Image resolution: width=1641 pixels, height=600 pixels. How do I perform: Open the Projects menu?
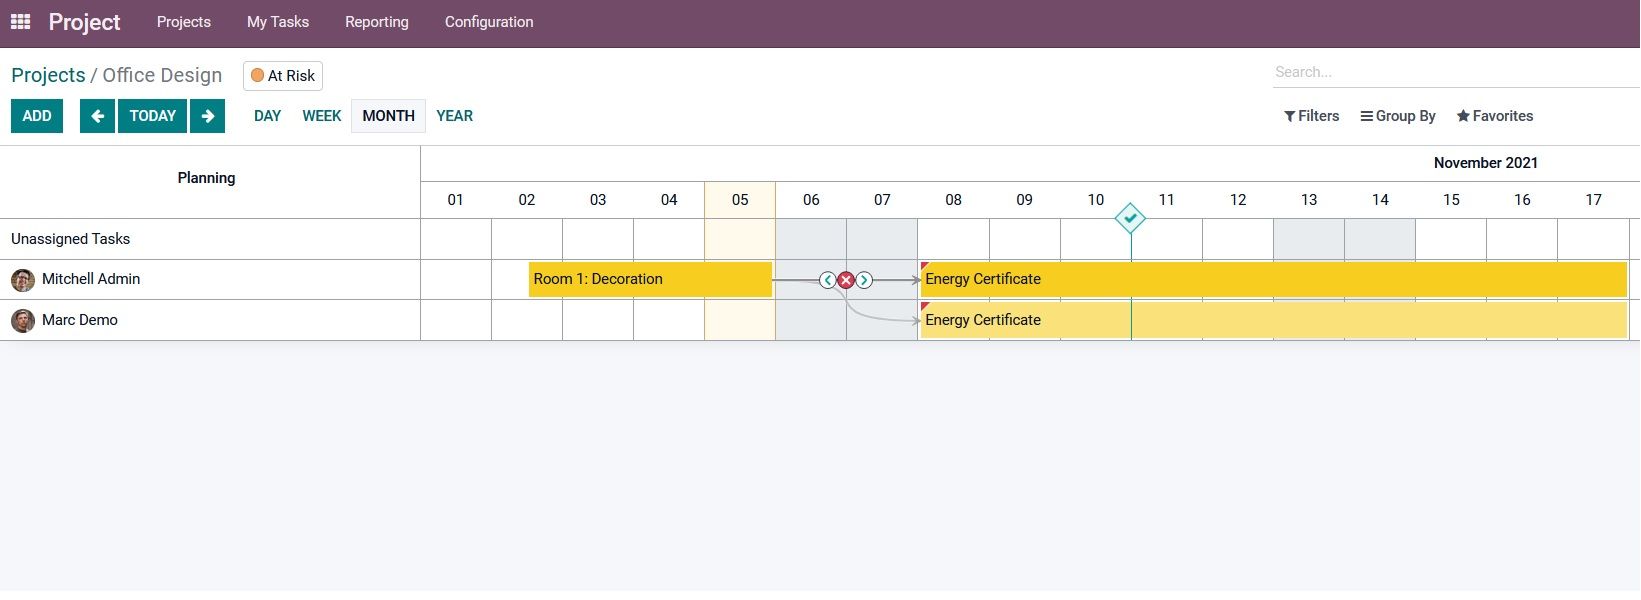184,22
